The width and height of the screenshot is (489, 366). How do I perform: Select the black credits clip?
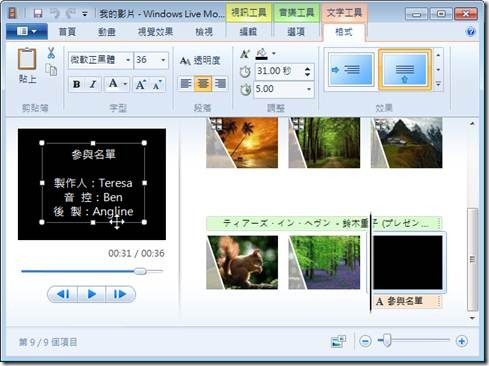tap(408, 262)
